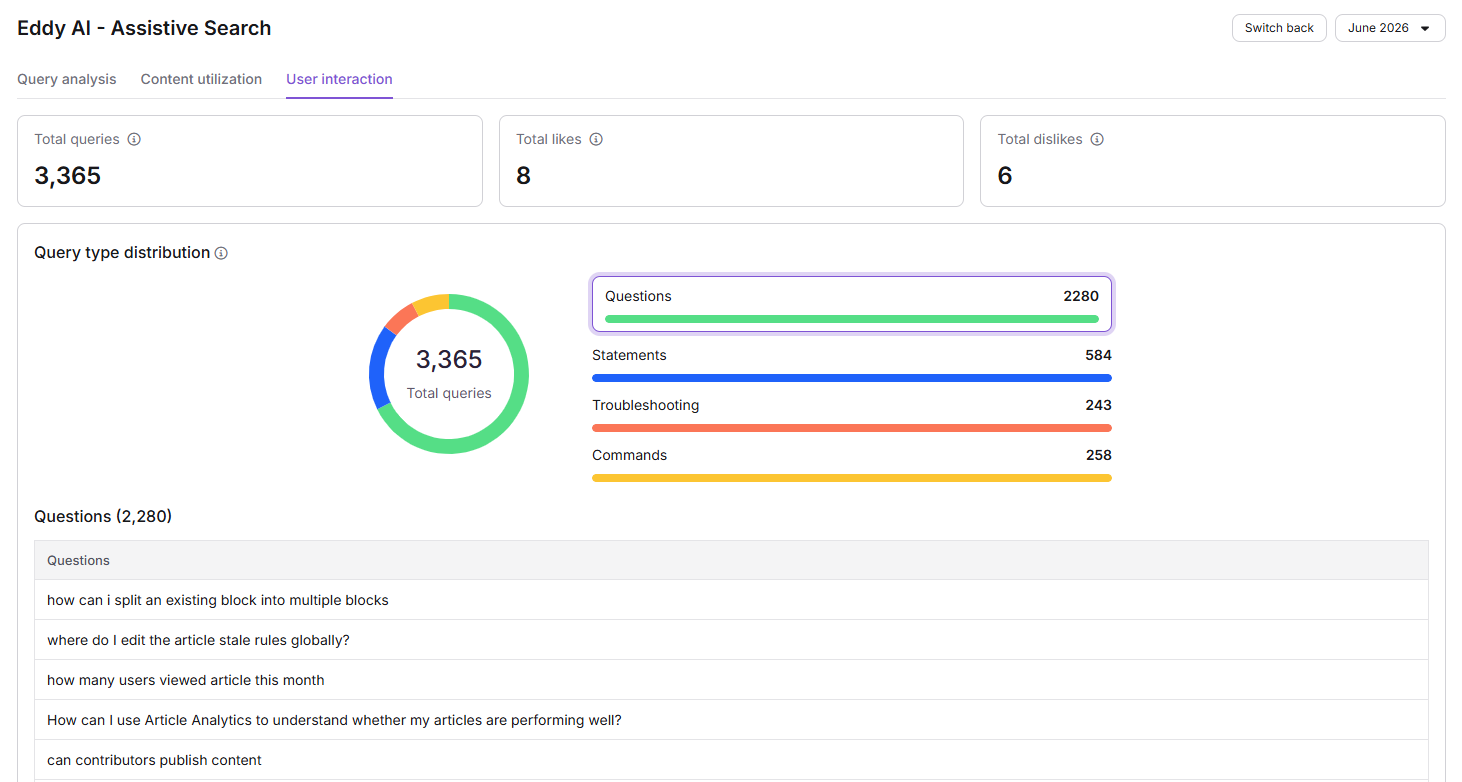Select the User interaction tab
Image resolution: width=1462 pixels, height=782 pixels.
[339, 79]
